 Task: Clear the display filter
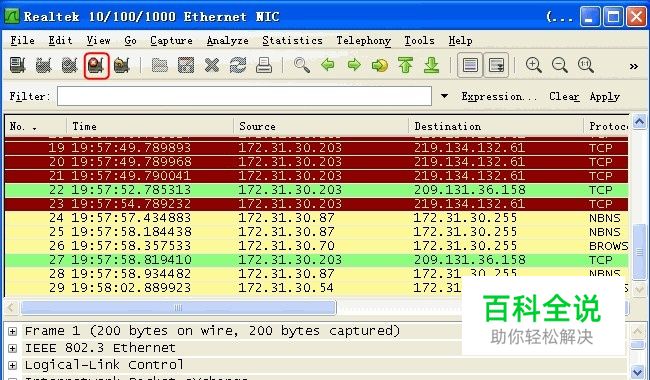(564, 97)
